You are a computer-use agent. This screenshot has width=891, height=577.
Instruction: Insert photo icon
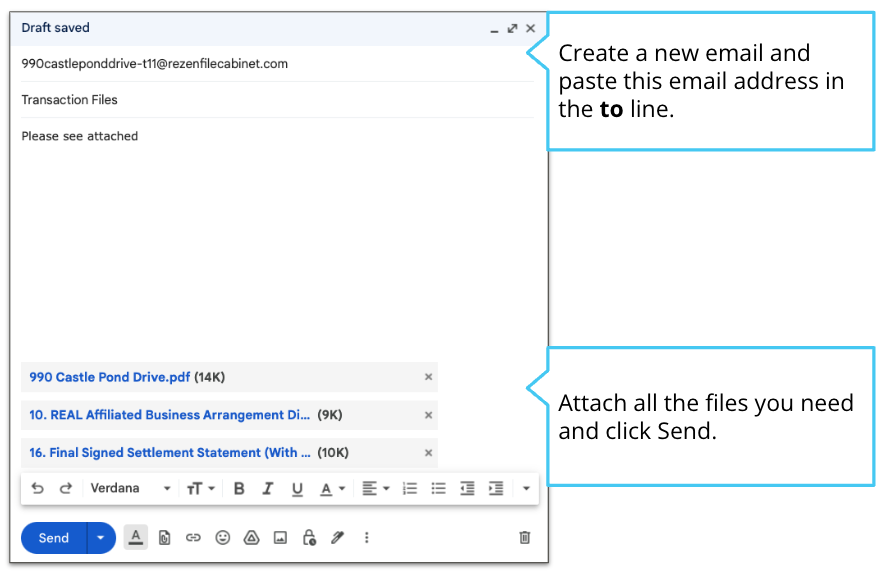[x=280, y=538]
